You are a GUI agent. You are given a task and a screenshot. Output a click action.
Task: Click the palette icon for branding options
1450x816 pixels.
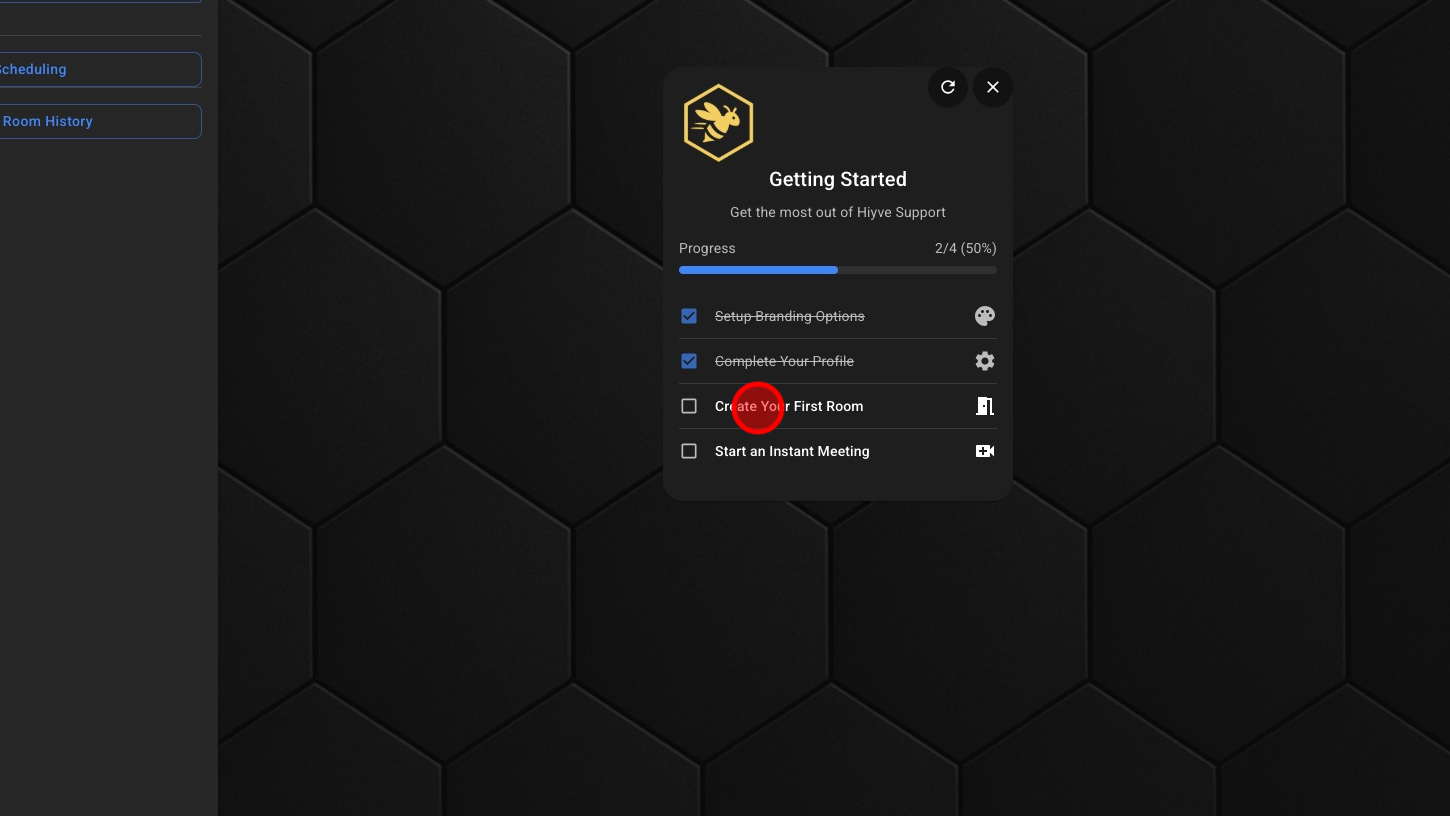coord(985,316)
